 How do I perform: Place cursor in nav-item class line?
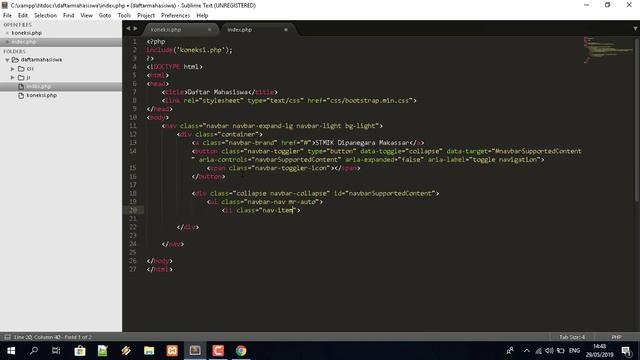(261, 210)
